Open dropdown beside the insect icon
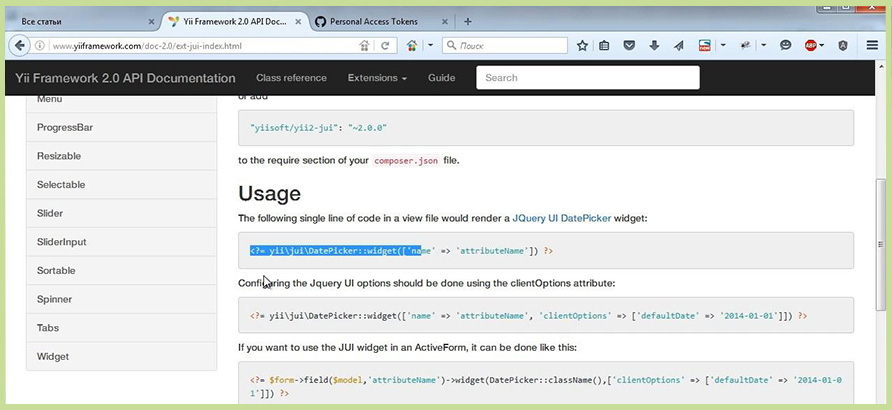The image size is (892, 410). (763, 46)
